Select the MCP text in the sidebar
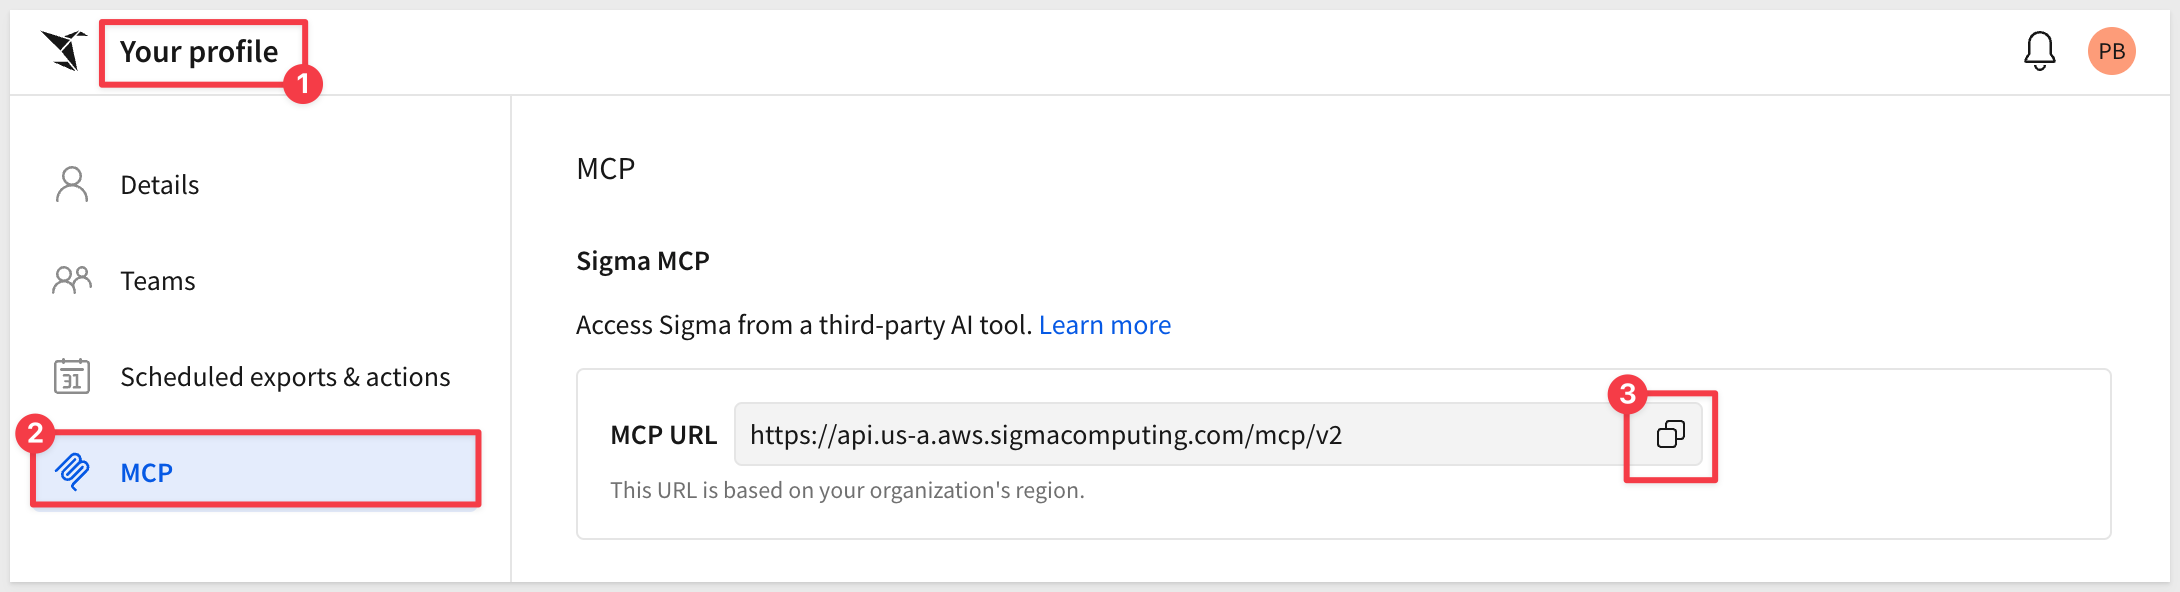Screen dimensions: 2180x592 (147, 473)
